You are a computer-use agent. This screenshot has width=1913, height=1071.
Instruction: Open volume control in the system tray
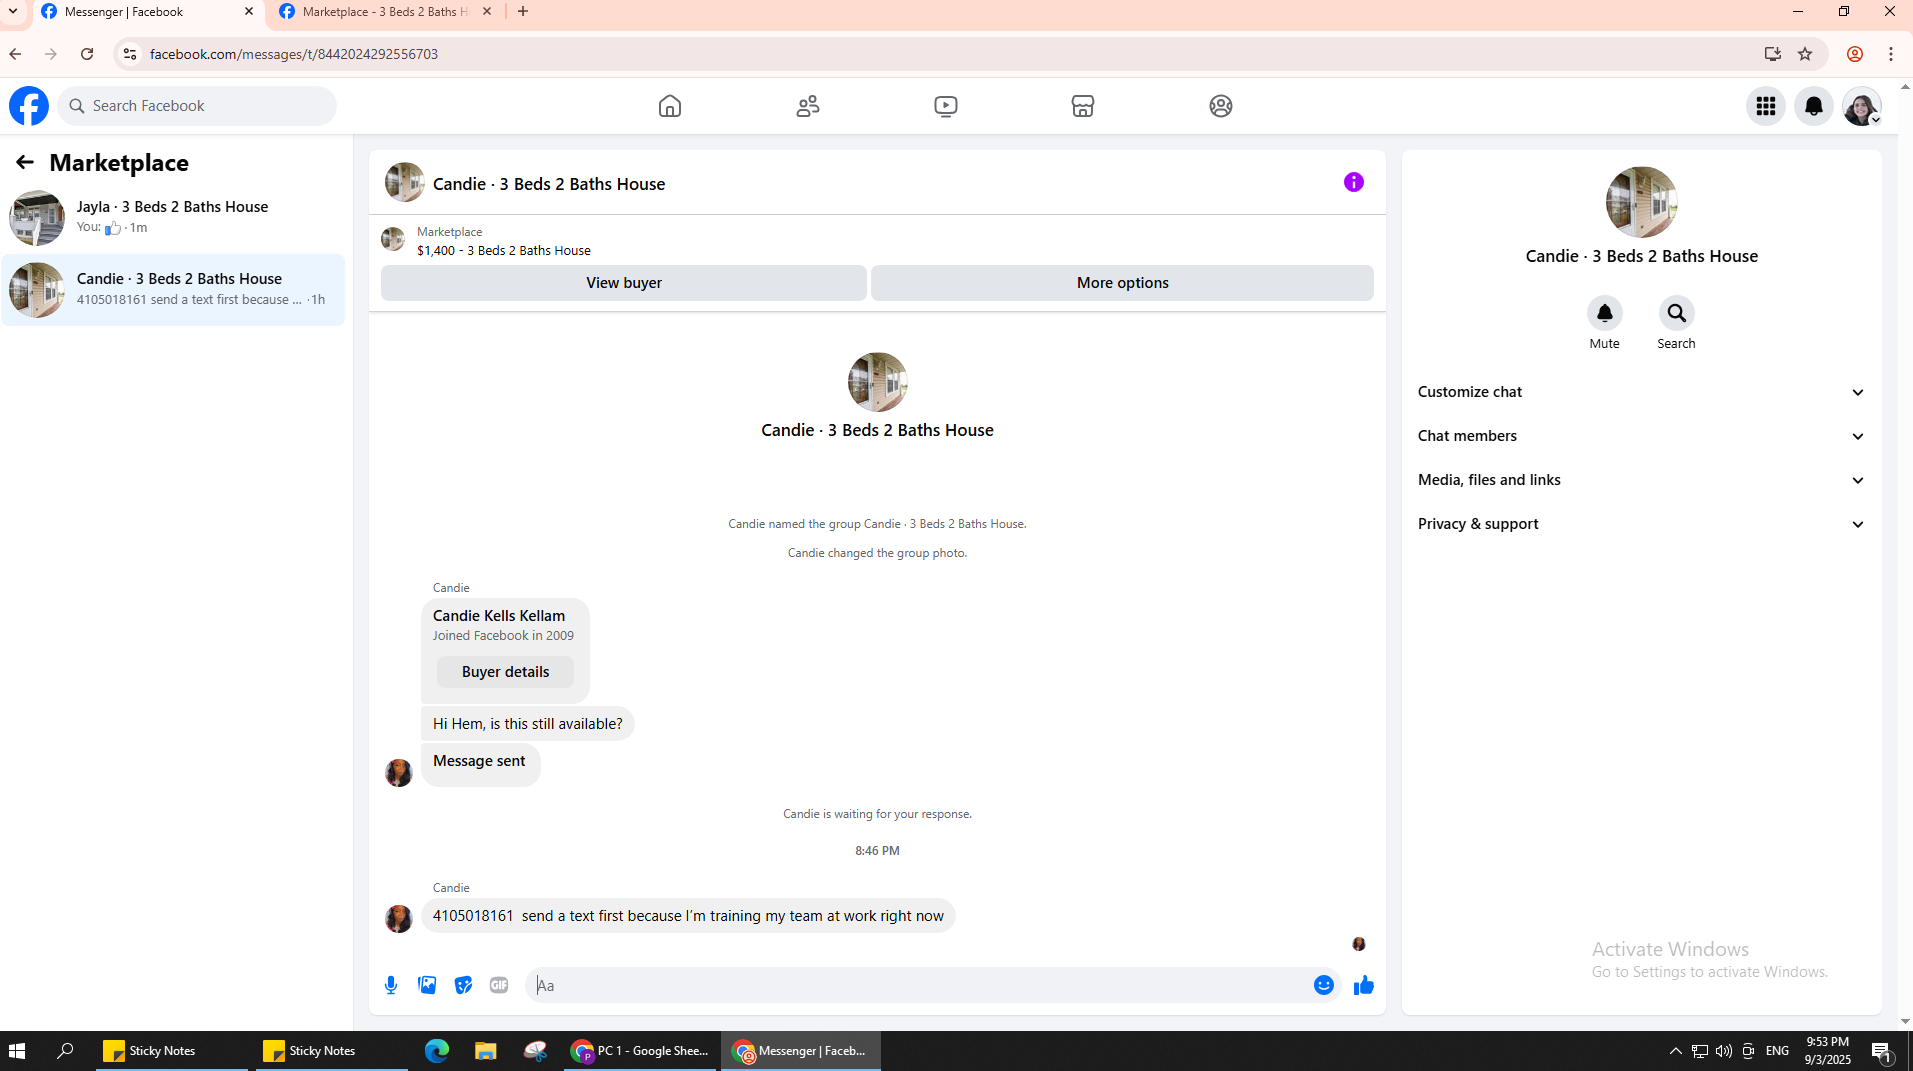coord(1724,1051)
